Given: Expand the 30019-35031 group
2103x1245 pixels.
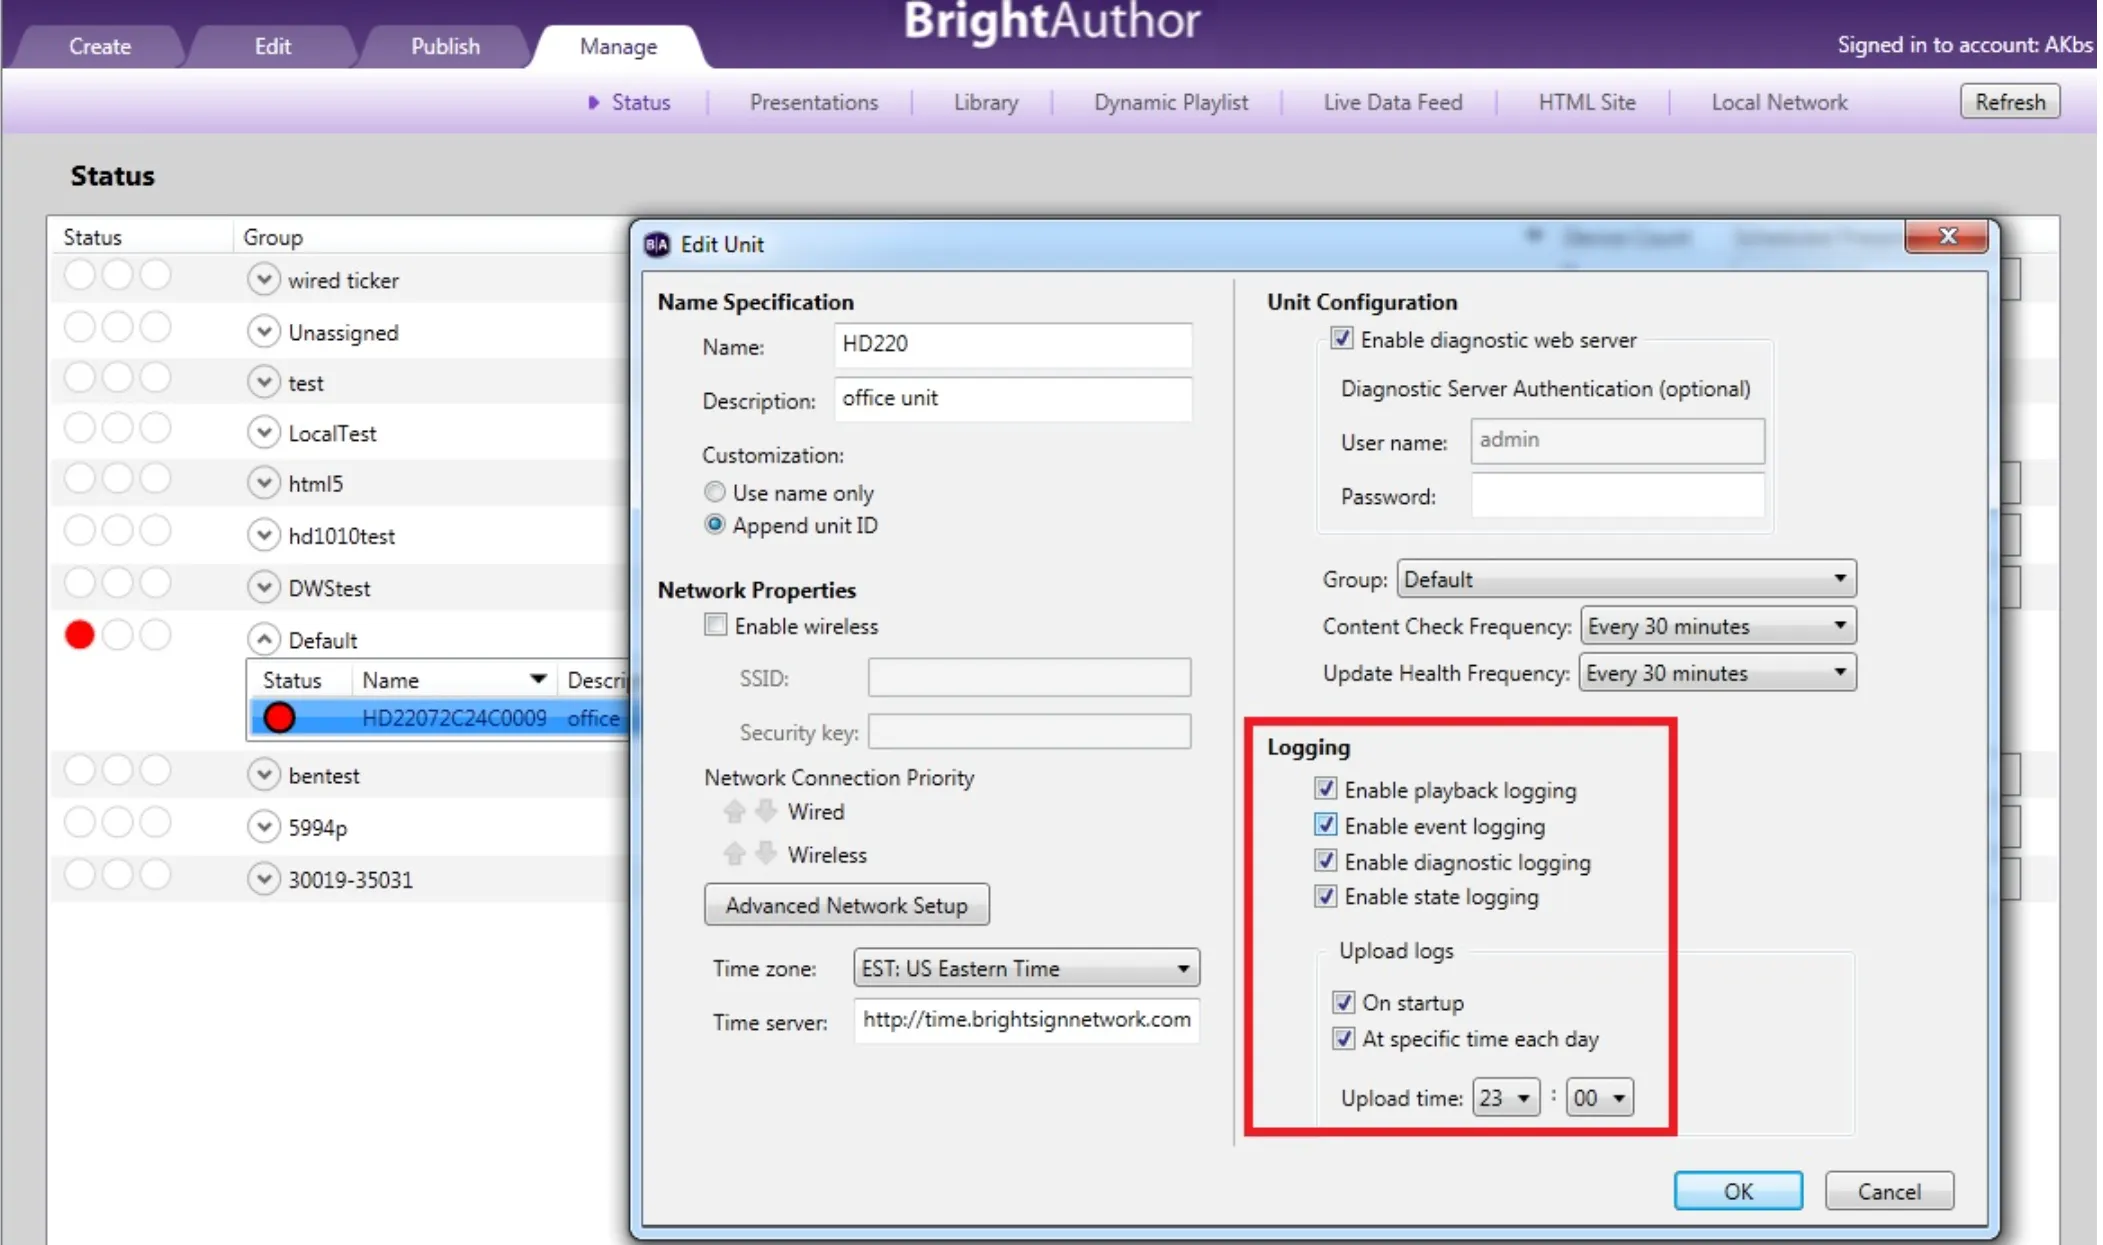Looking at the screenshot, I should tap(263, 879).
